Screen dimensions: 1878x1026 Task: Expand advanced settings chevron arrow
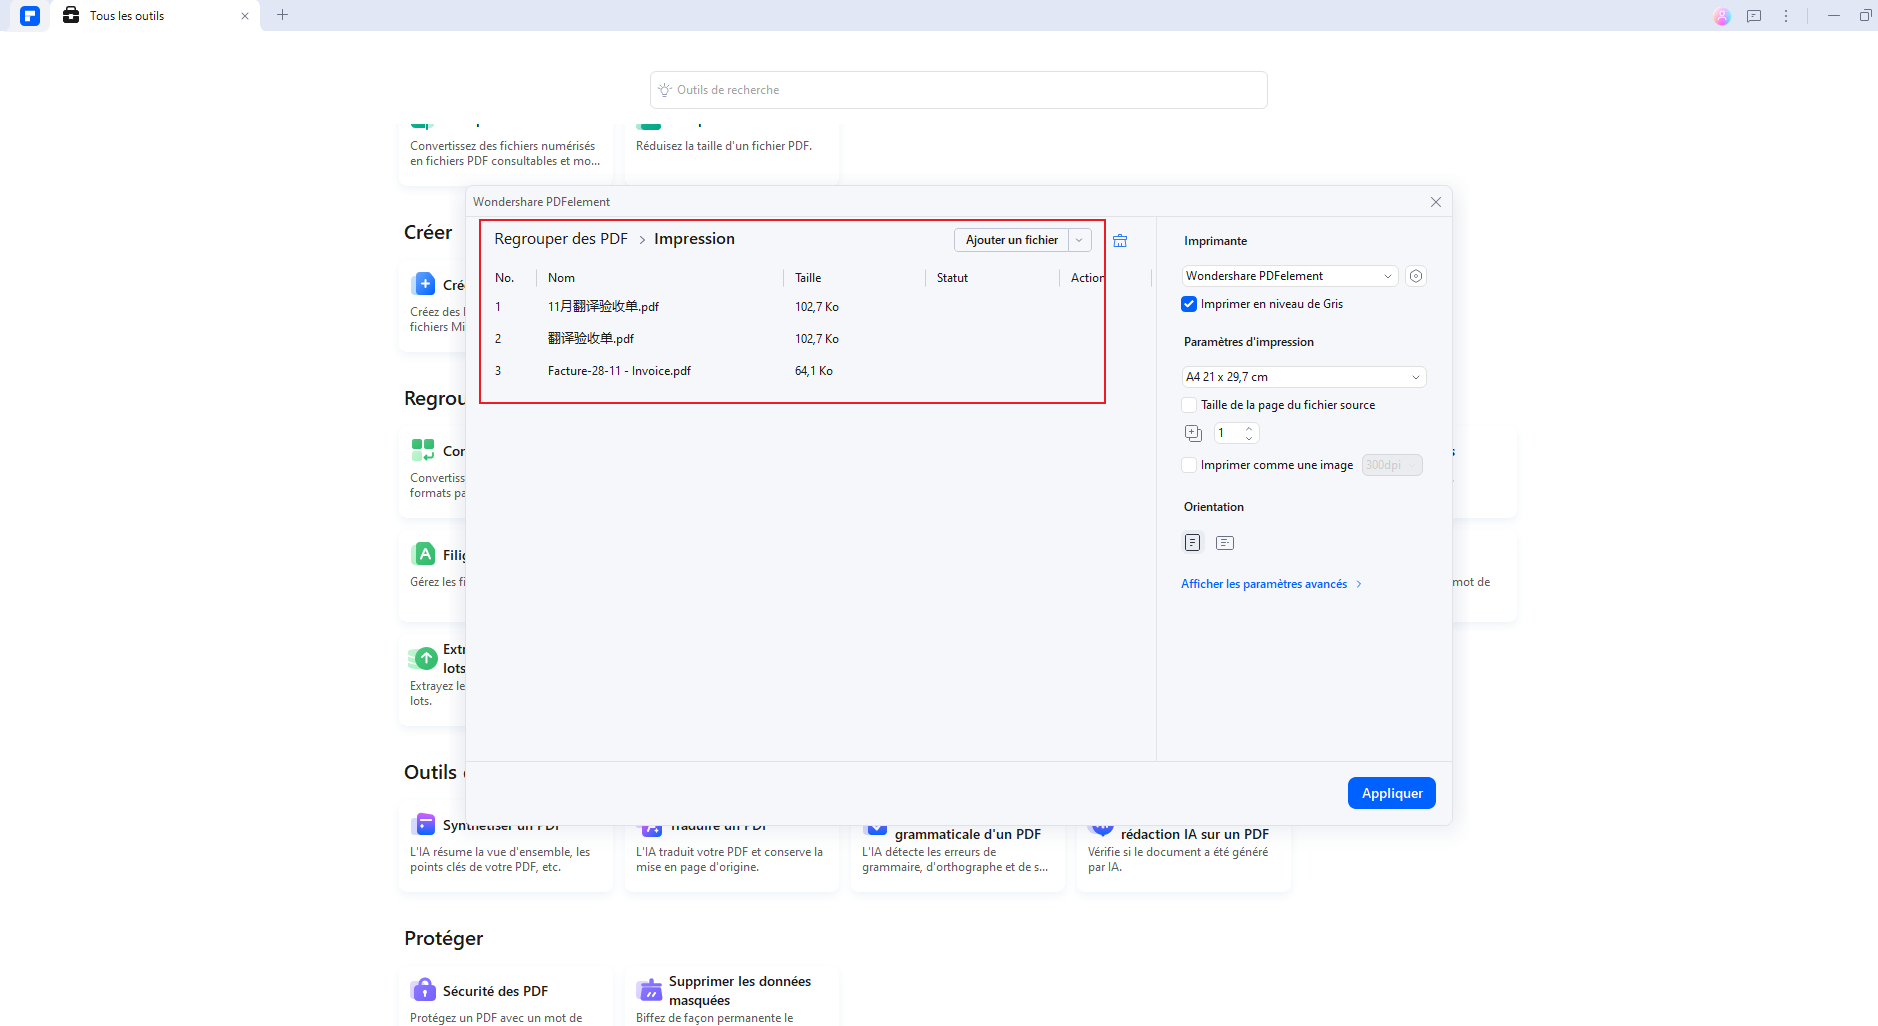click(x=1359, y=584)
